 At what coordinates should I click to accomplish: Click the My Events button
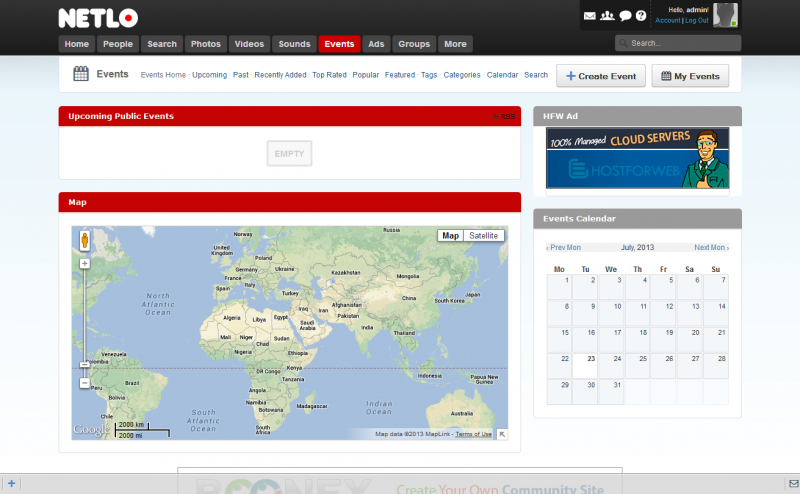click(x=690, y=76)
